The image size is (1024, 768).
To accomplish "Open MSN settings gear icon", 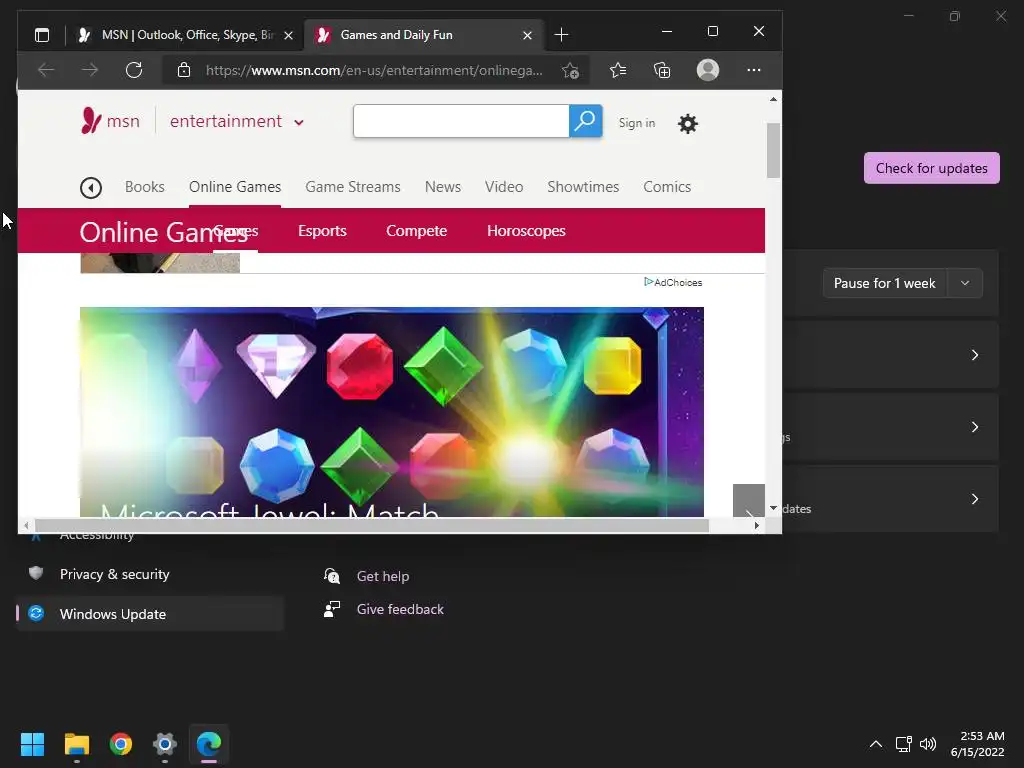I will (688, 123).
